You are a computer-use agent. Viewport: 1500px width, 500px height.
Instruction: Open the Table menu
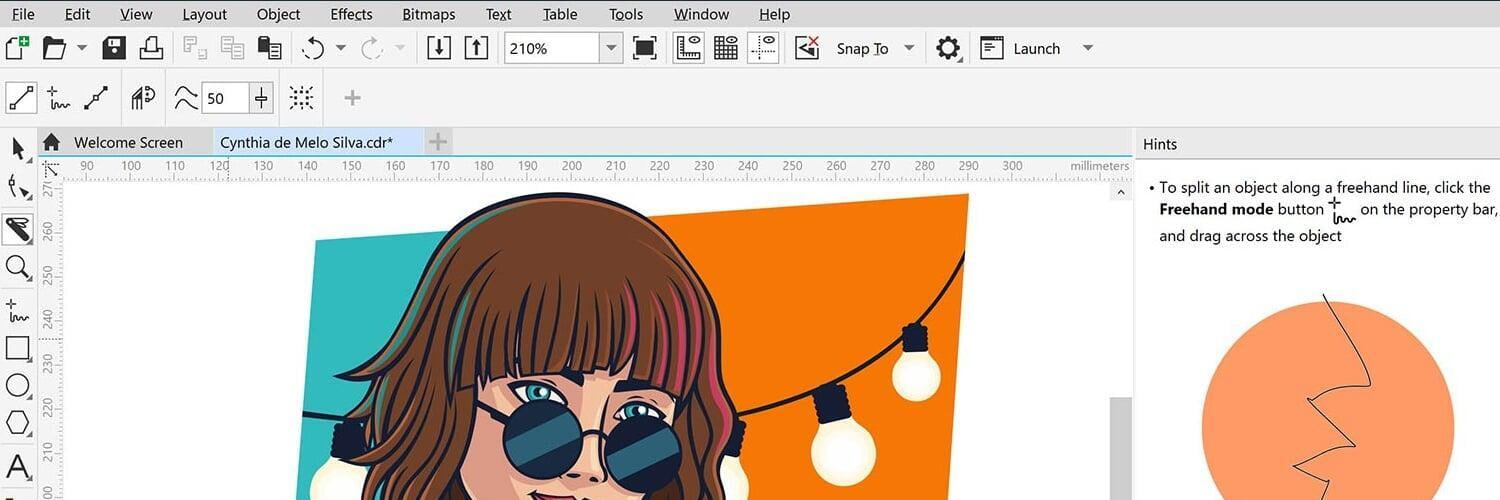pos(560,14)
